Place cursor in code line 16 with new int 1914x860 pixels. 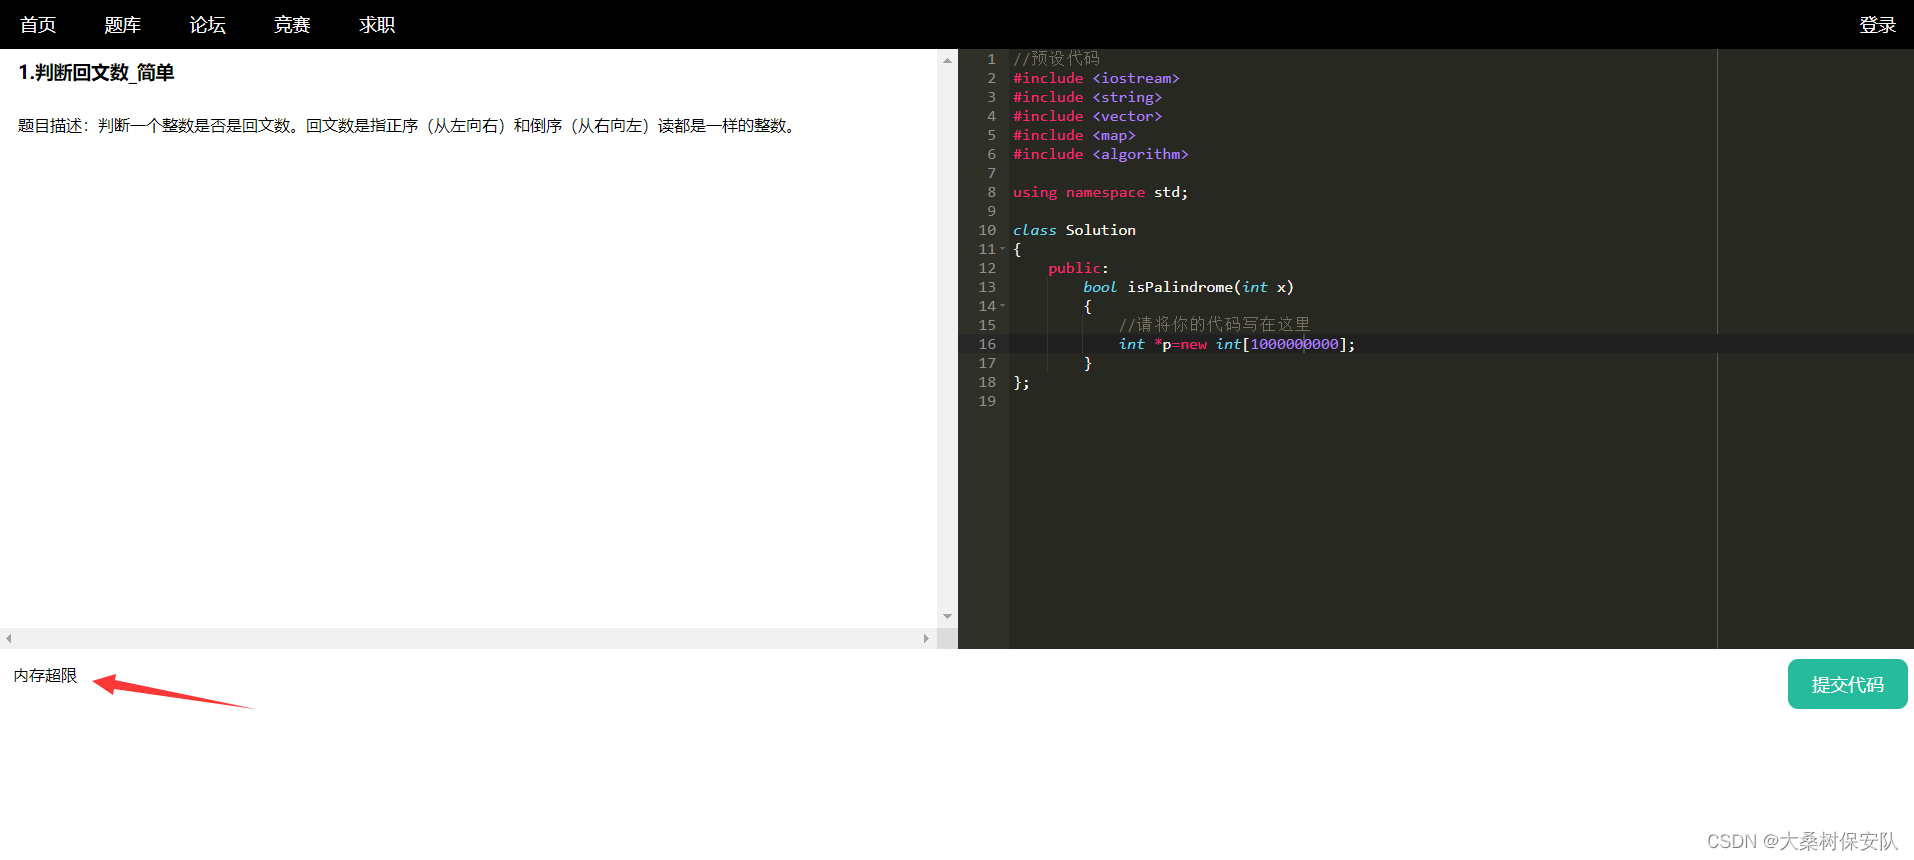coord(1235,344)
